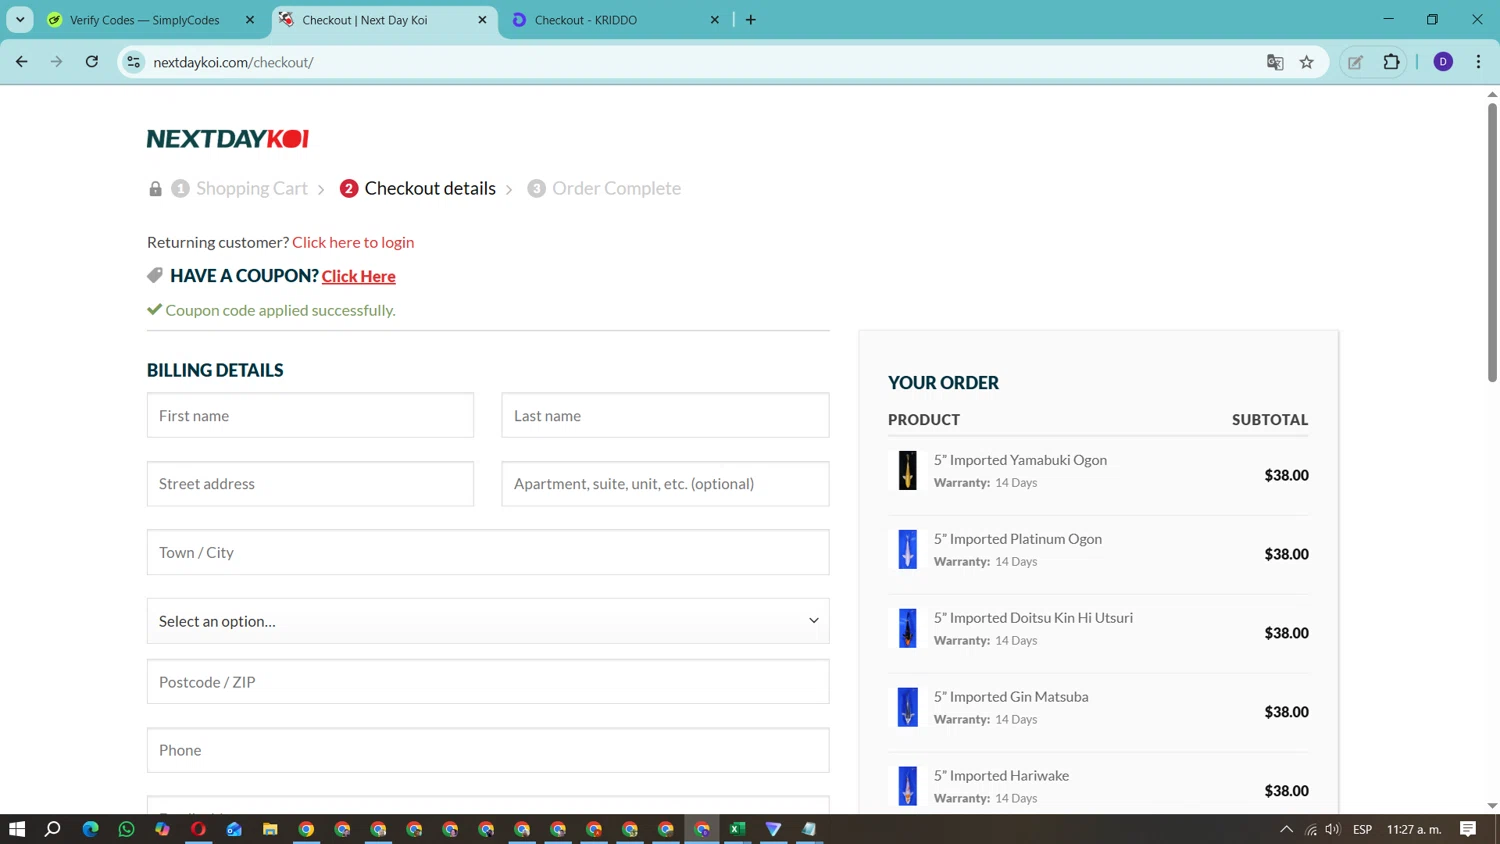The image size is (1500, 844).
Task: Open a new browser tab
Action: tap(751, 20)
